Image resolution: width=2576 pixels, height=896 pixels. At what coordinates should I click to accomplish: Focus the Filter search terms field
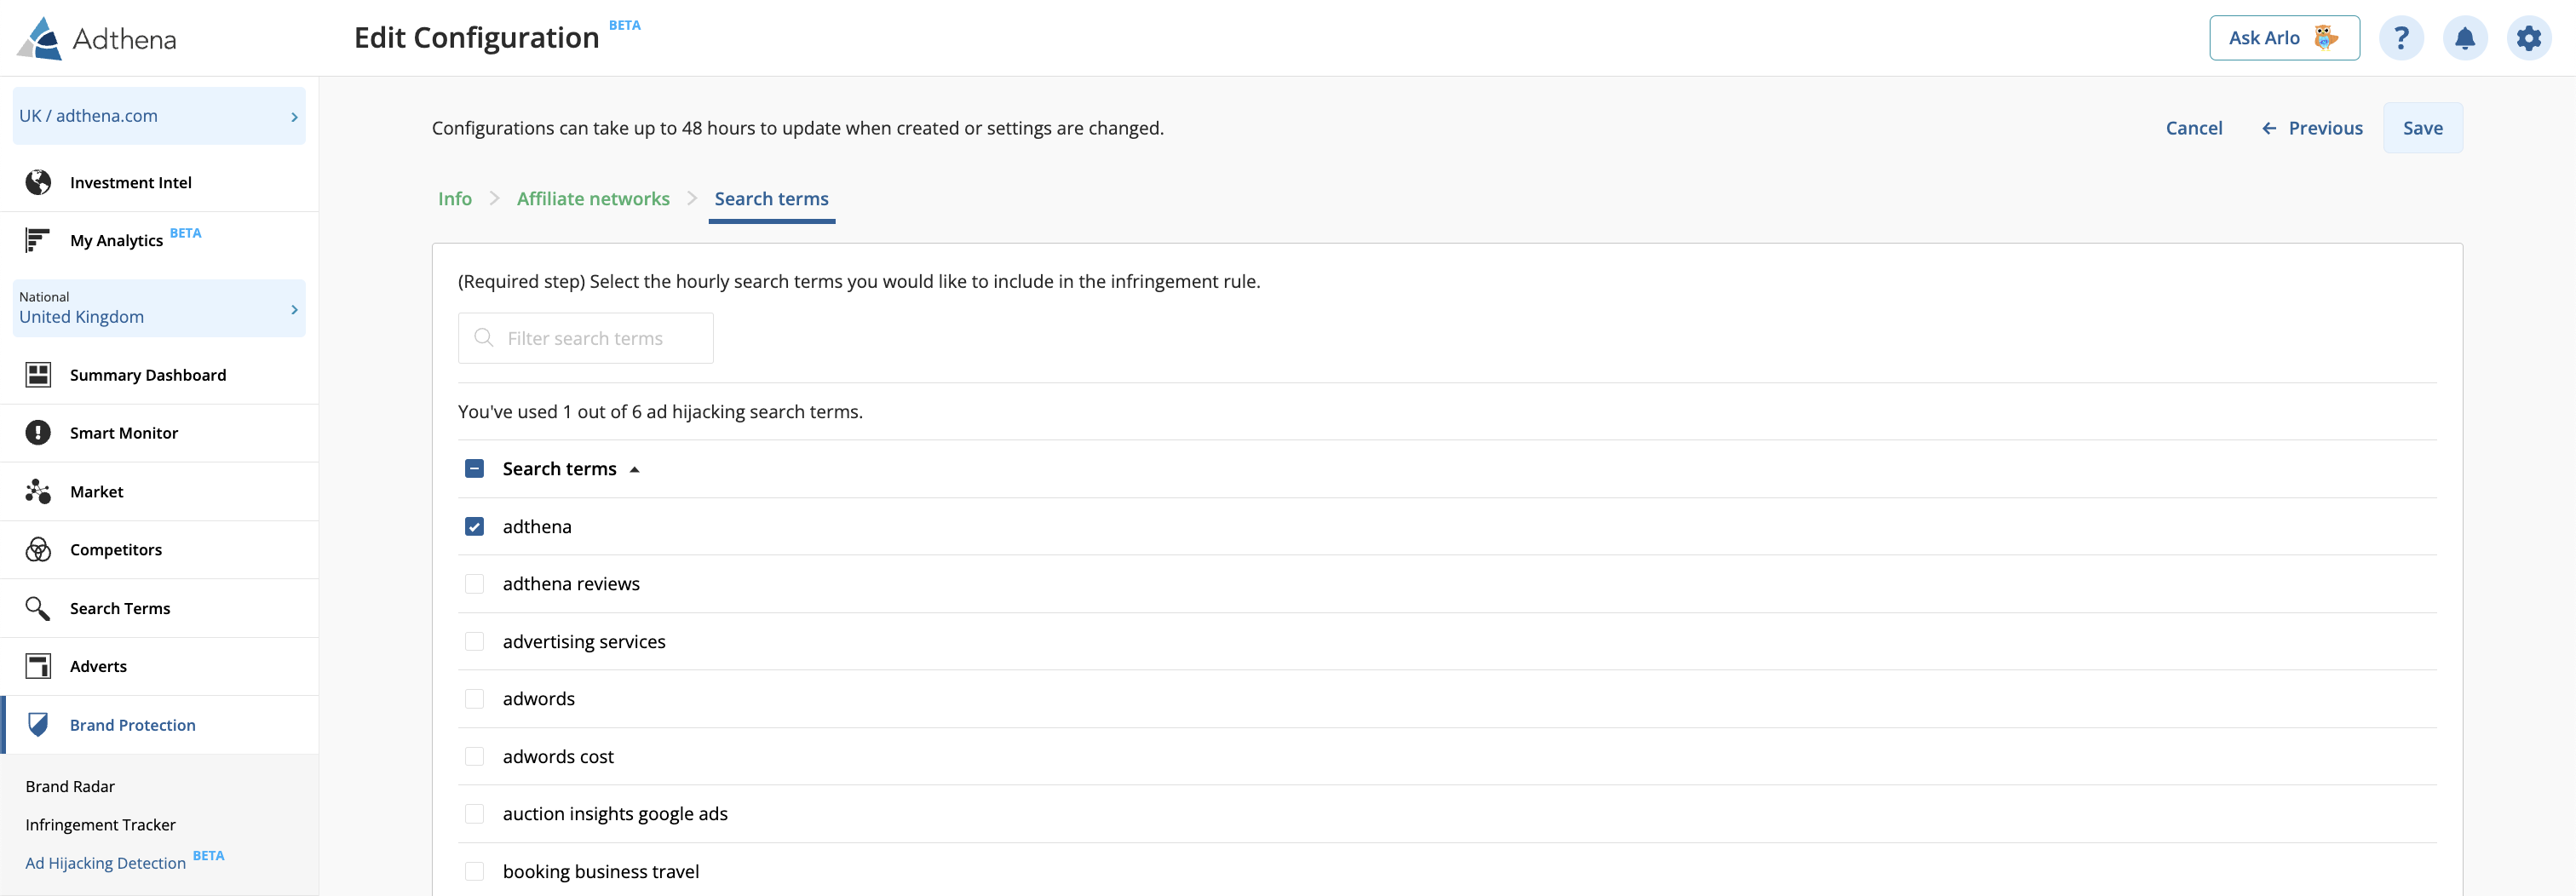pos(585,338)
